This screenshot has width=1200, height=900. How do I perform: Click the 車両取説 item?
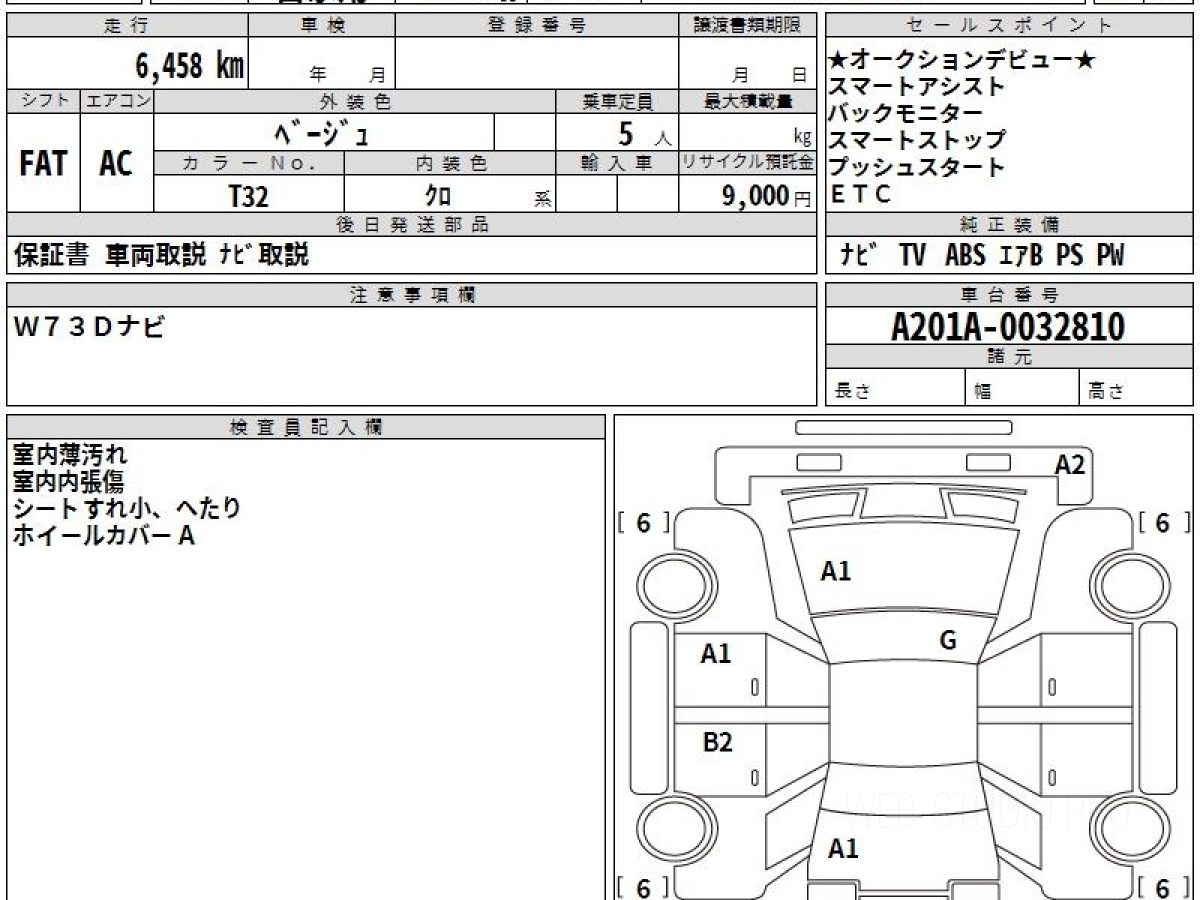tap(158, 256)
